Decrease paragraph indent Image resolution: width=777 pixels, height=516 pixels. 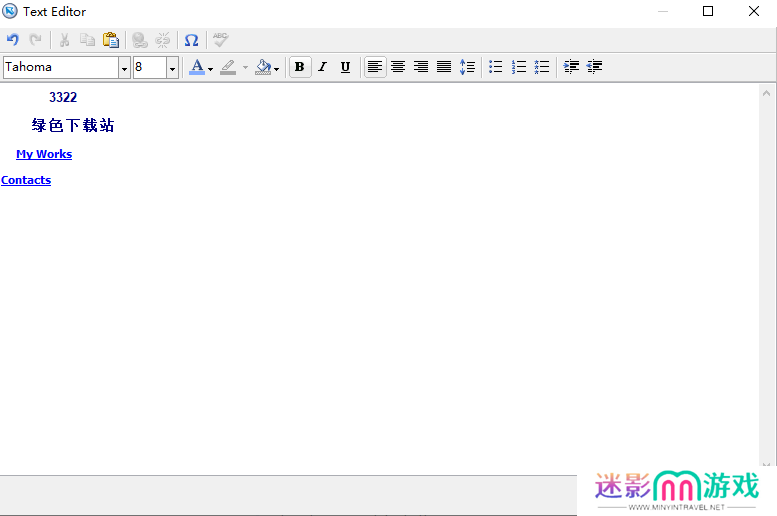coord(595,66)
